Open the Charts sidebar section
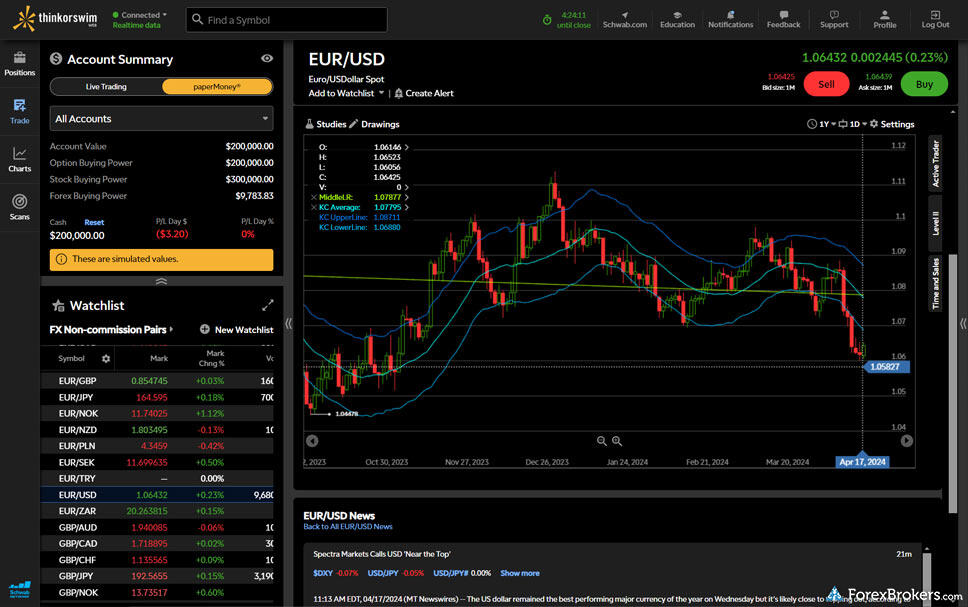The height and width of the screenshot is (607, 968). click(19, 160)
